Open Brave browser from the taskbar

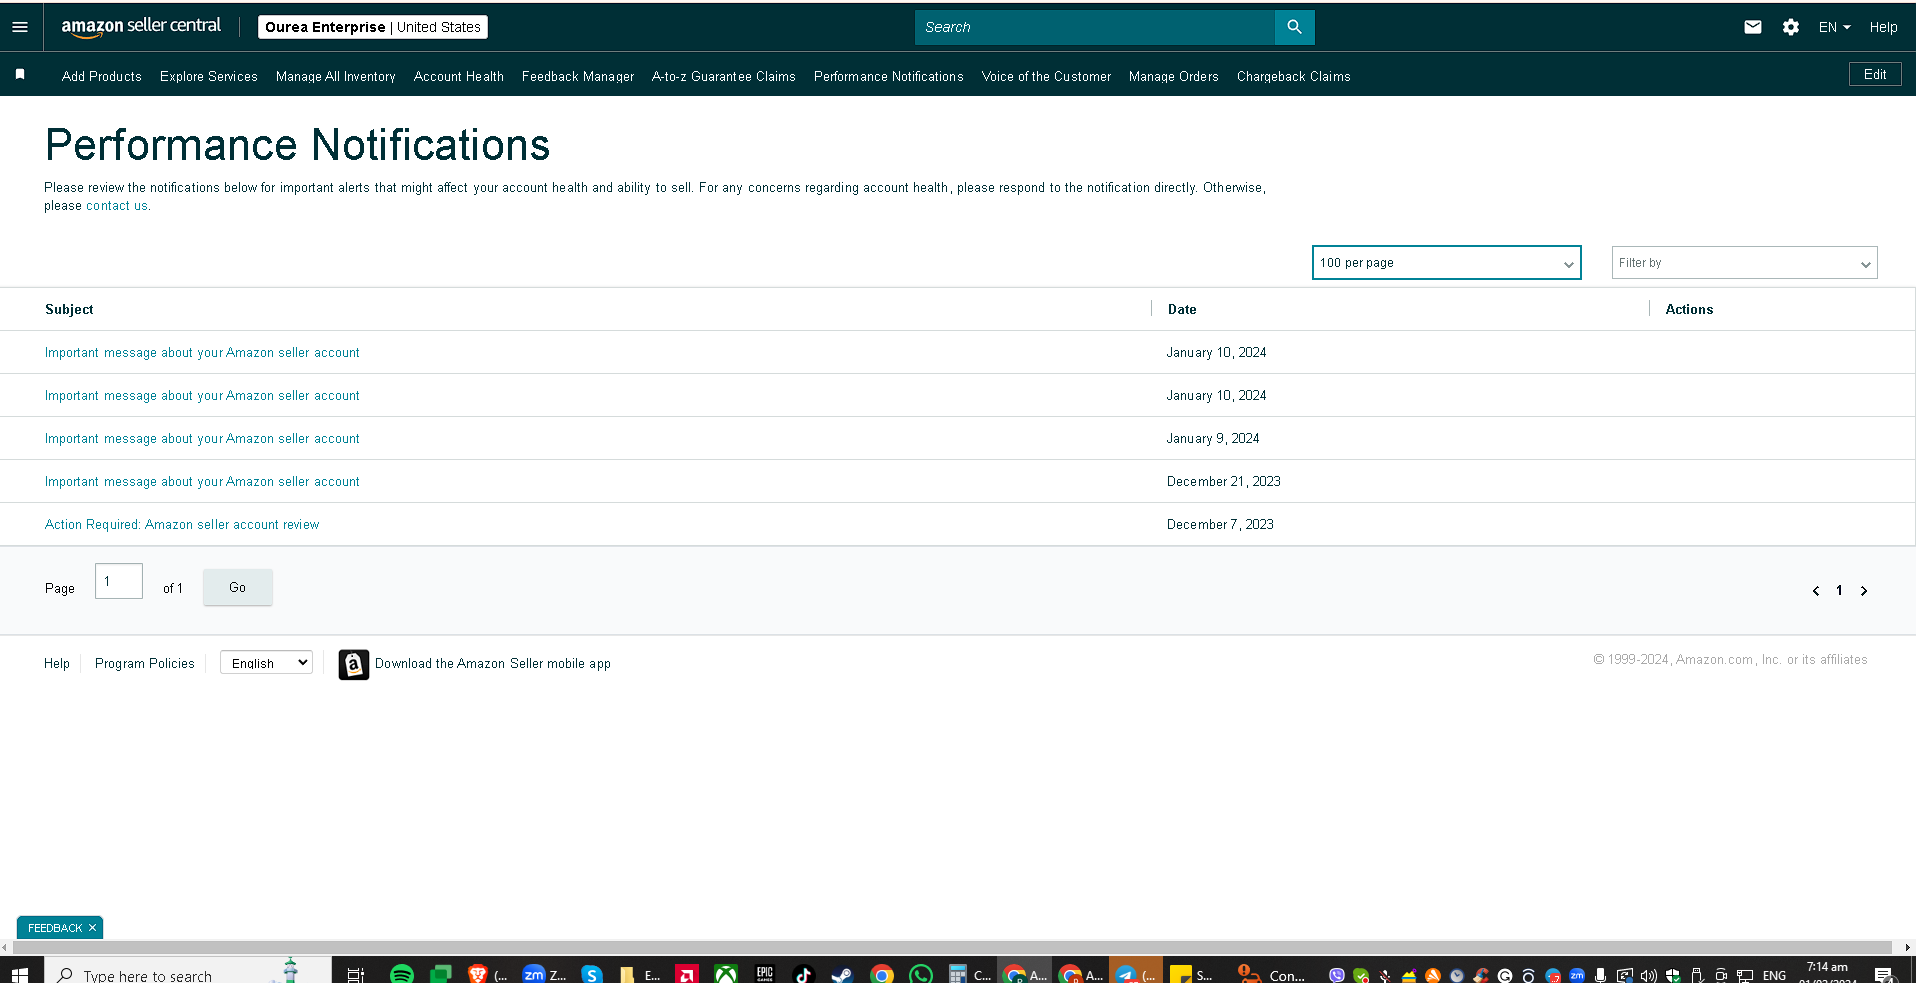(478, 974)
